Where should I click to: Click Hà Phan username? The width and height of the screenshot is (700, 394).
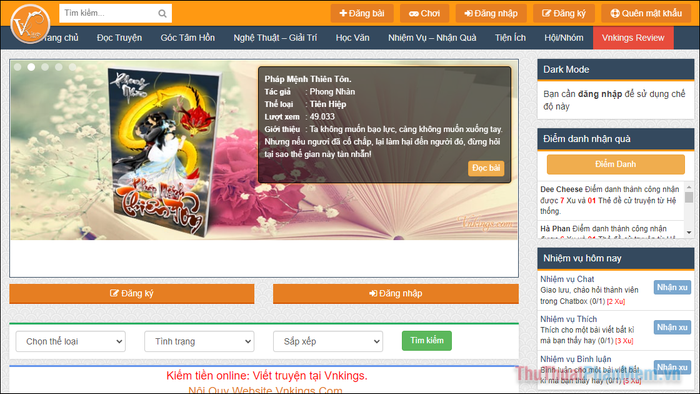(x=555, y=228)
